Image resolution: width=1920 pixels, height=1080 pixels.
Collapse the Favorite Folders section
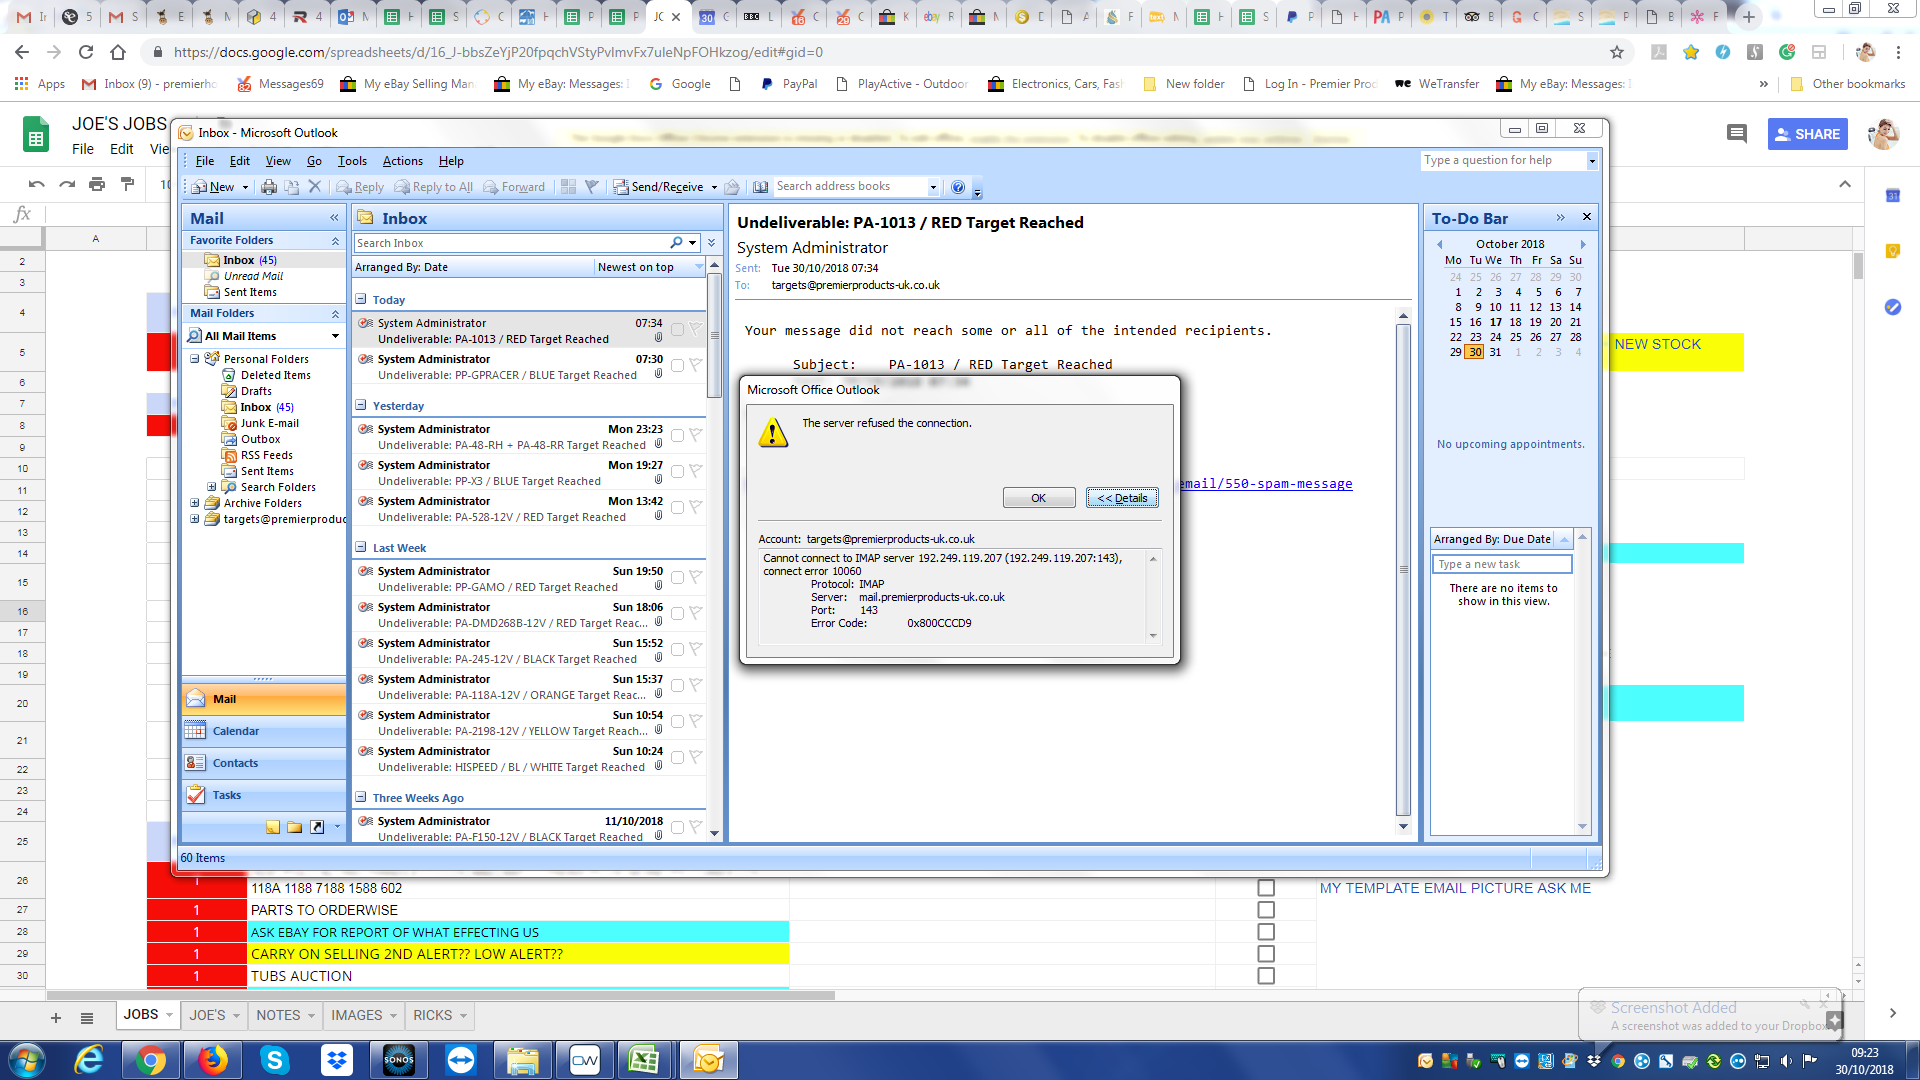click(335, 241)
